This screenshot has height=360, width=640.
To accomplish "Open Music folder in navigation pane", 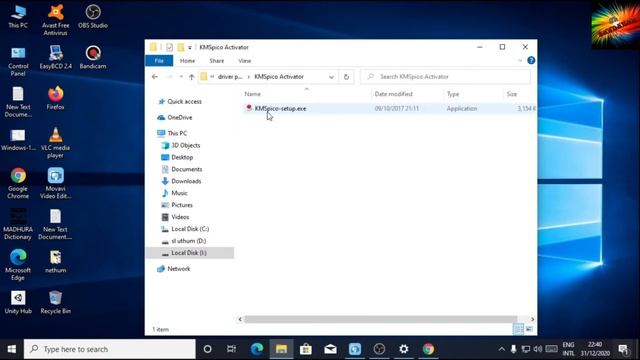I will pyautogui.click(x=179, y=193).
